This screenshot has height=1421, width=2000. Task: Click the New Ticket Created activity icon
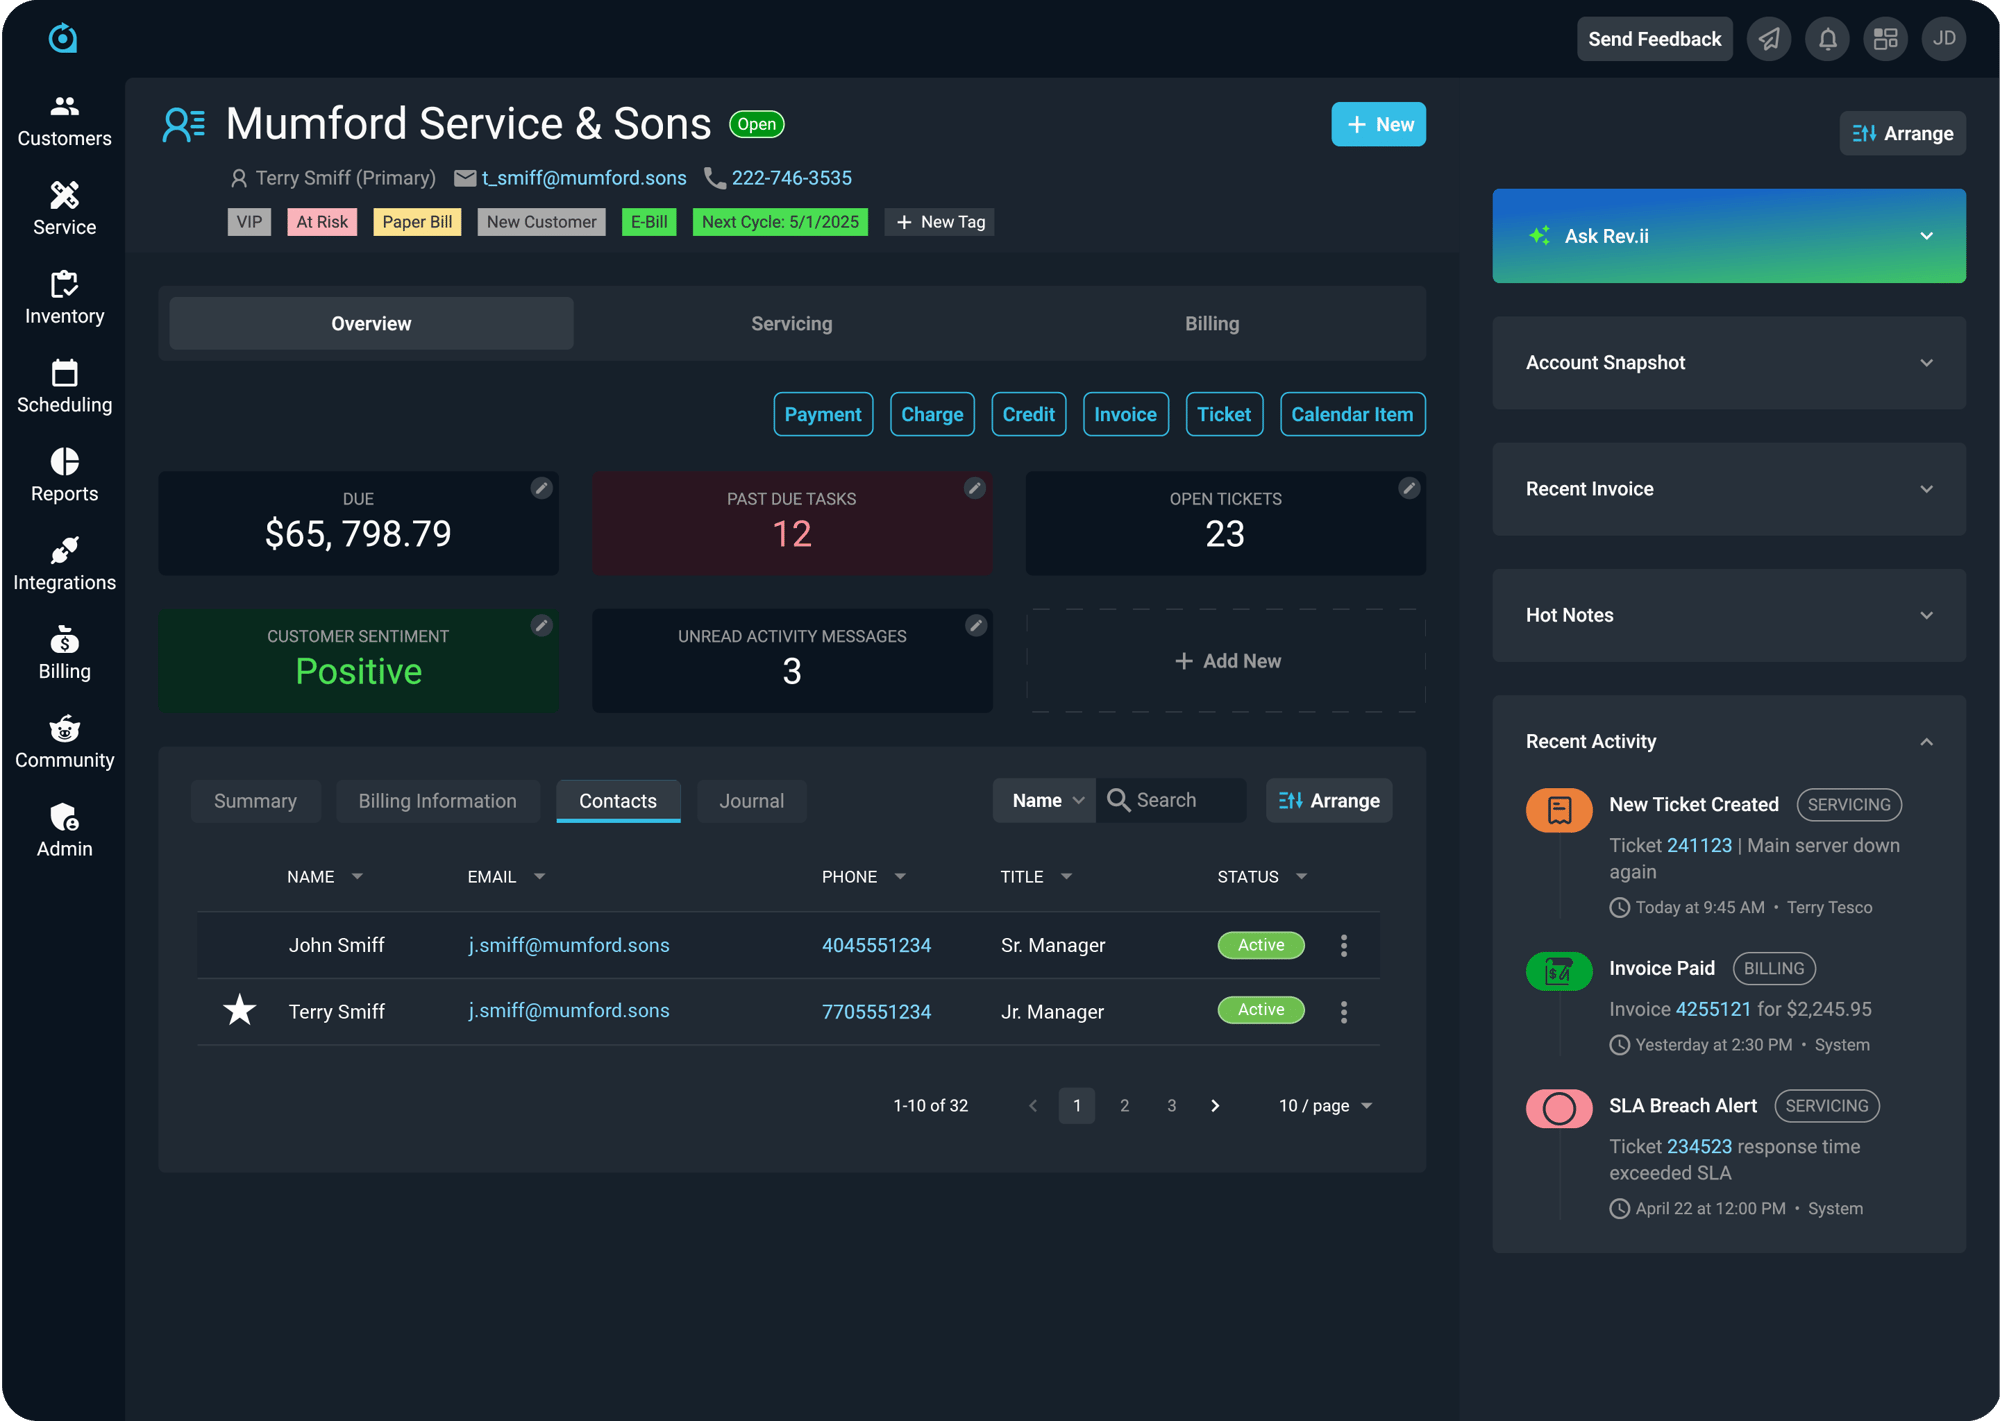point(1558,810)
